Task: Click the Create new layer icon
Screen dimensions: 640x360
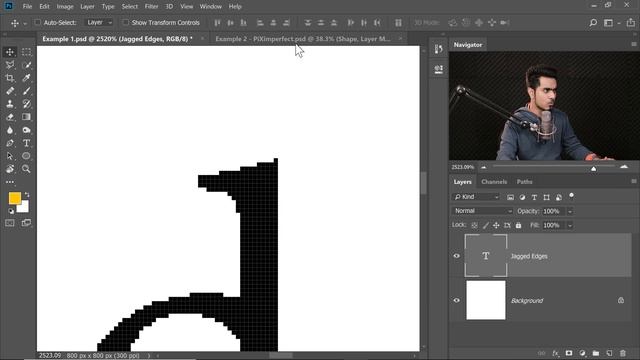Action: pyautogui.click(x=609, y=353)
